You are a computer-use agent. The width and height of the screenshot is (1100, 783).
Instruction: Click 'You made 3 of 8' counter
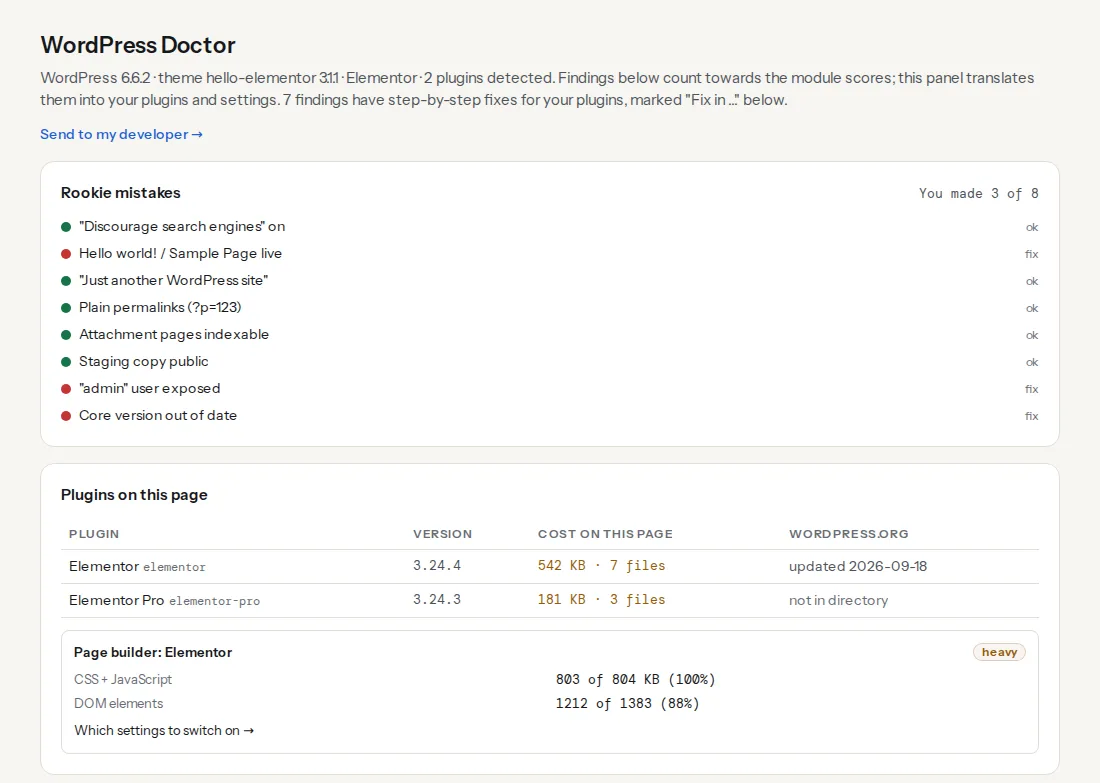tap(979, 193)
